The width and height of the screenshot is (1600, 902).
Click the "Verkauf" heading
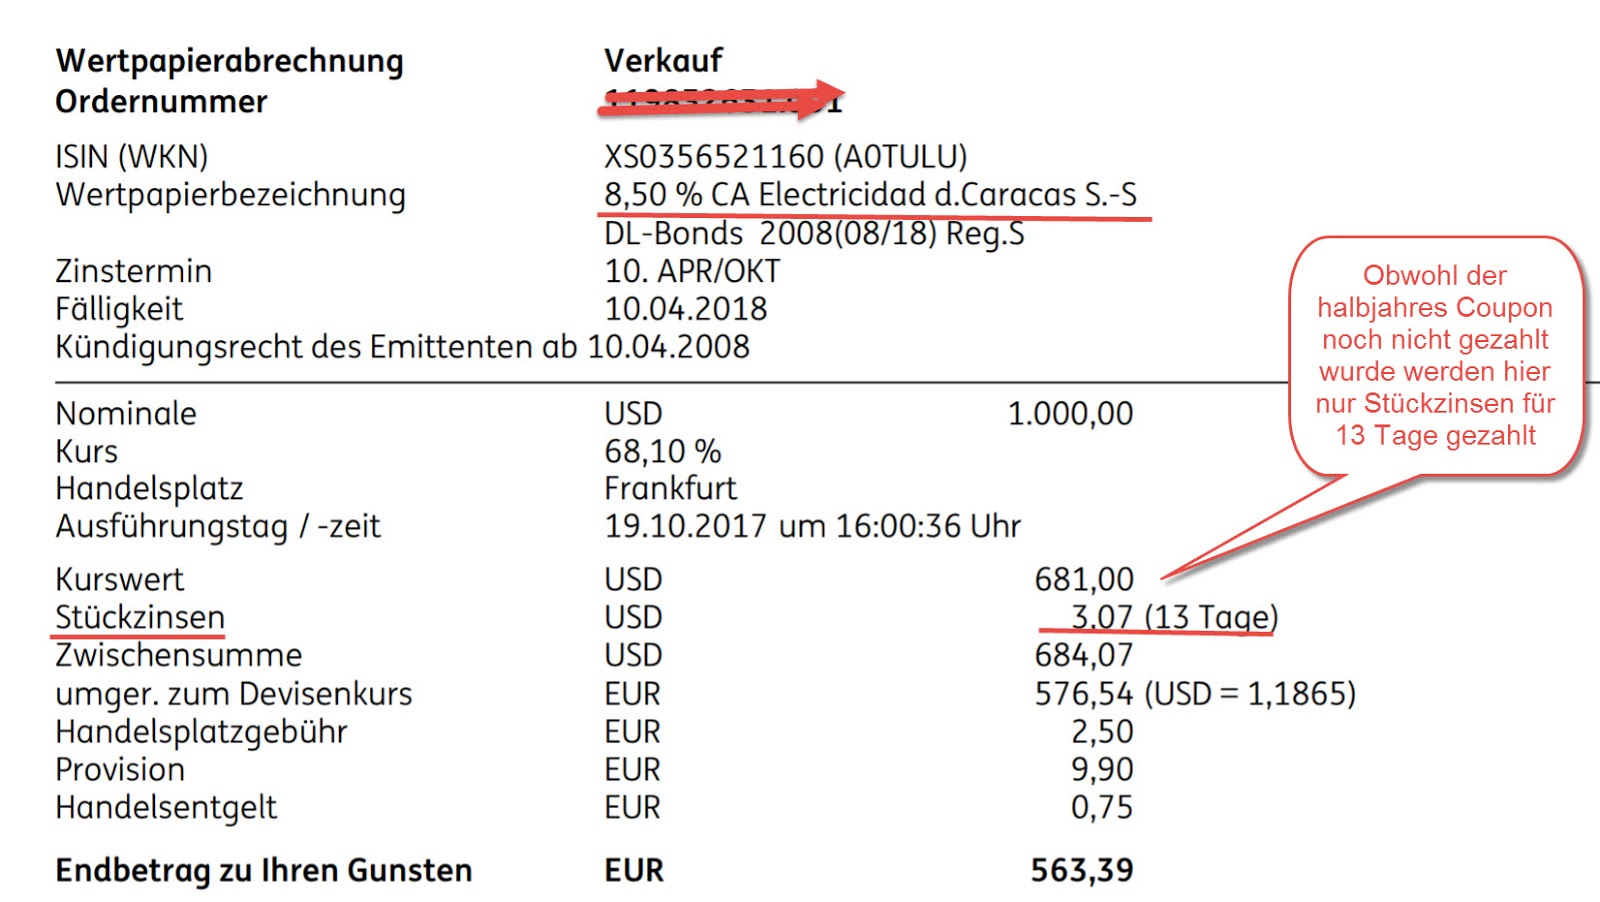click(x=663, y=60)
